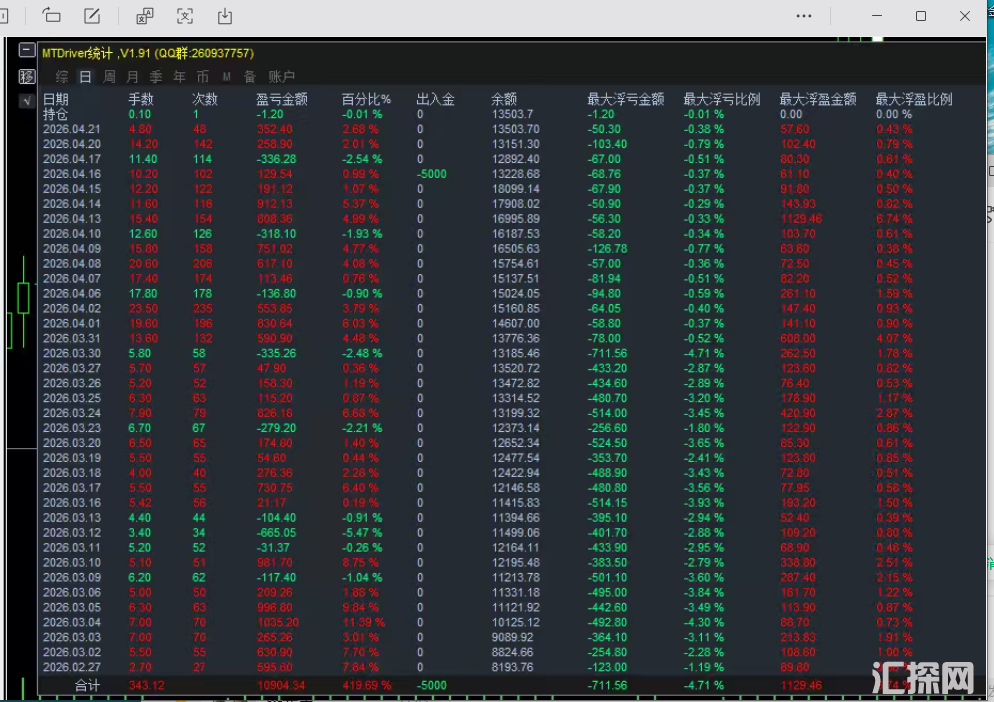This screenshot has width=994, height=702.
Task: Select the 2026.04.21 date row
Action: [x=72, y=129]
